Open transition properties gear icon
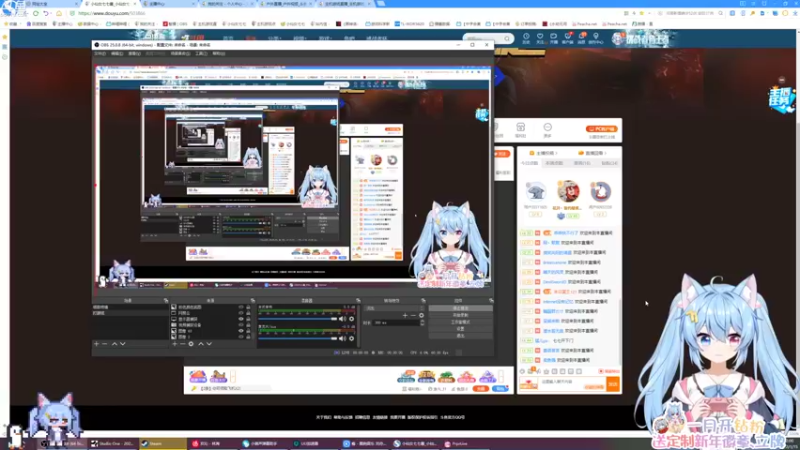800x450 pixels. click(421, 315)
